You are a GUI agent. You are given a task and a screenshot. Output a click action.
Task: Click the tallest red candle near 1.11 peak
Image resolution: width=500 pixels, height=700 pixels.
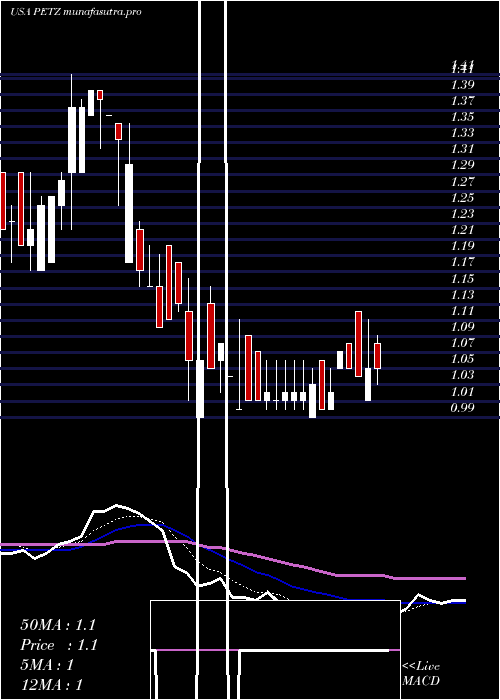point(358,344)
